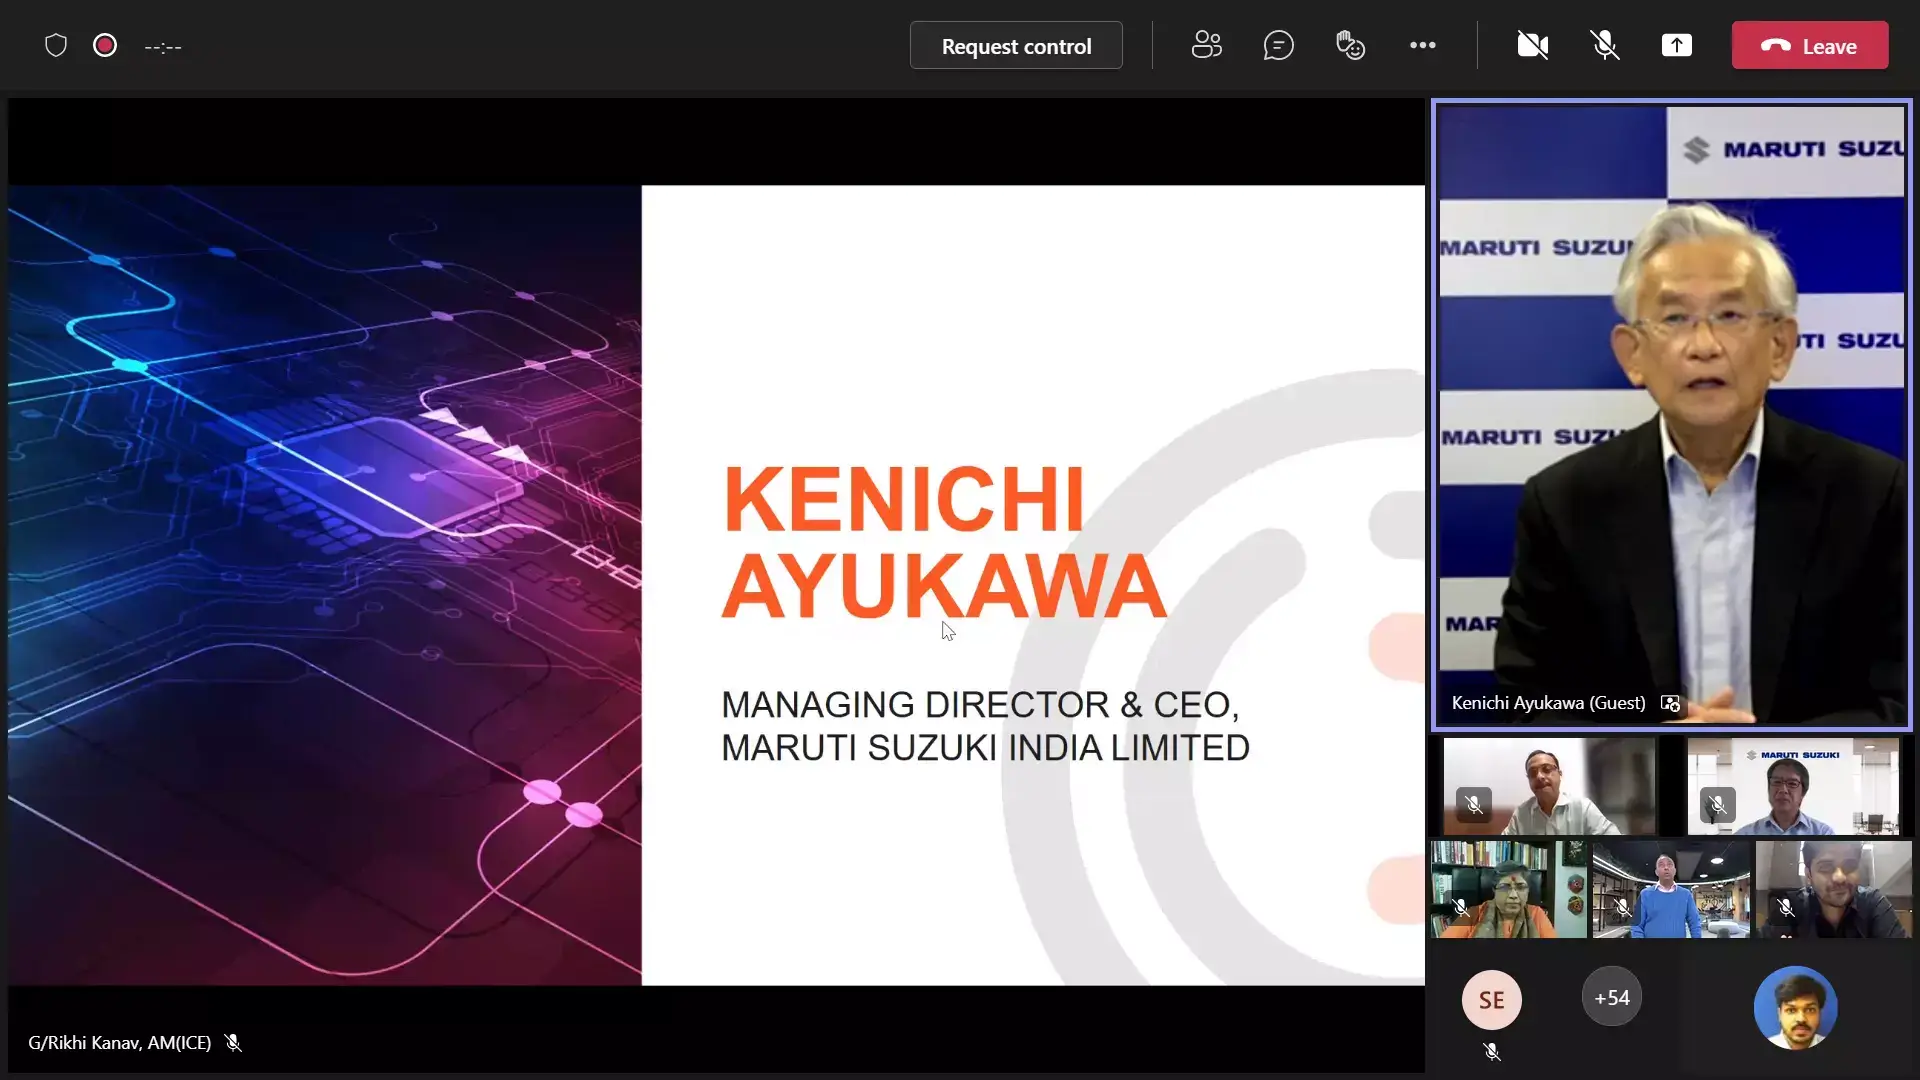Click the Request control button
The height and width of the screenshot is (1080, 1920).
1016,46
